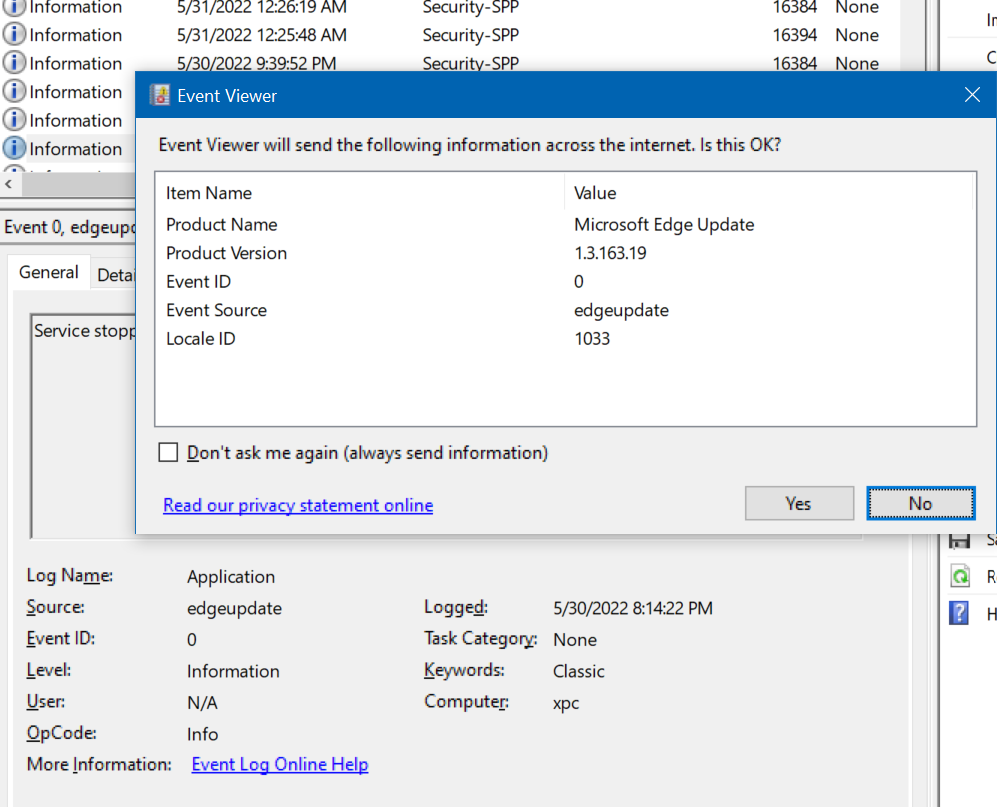The width and height of the screenshot is (997, 807).
Task: Click event ID 16394 cell
Action: coord(794,35)
